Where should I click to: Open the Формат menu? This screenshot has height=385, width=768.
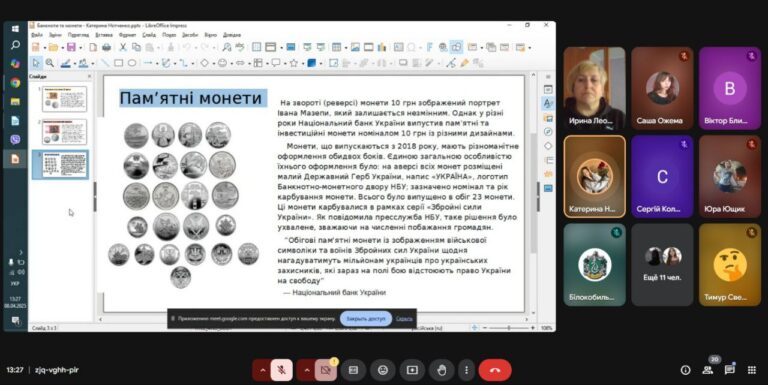[127, 35]
